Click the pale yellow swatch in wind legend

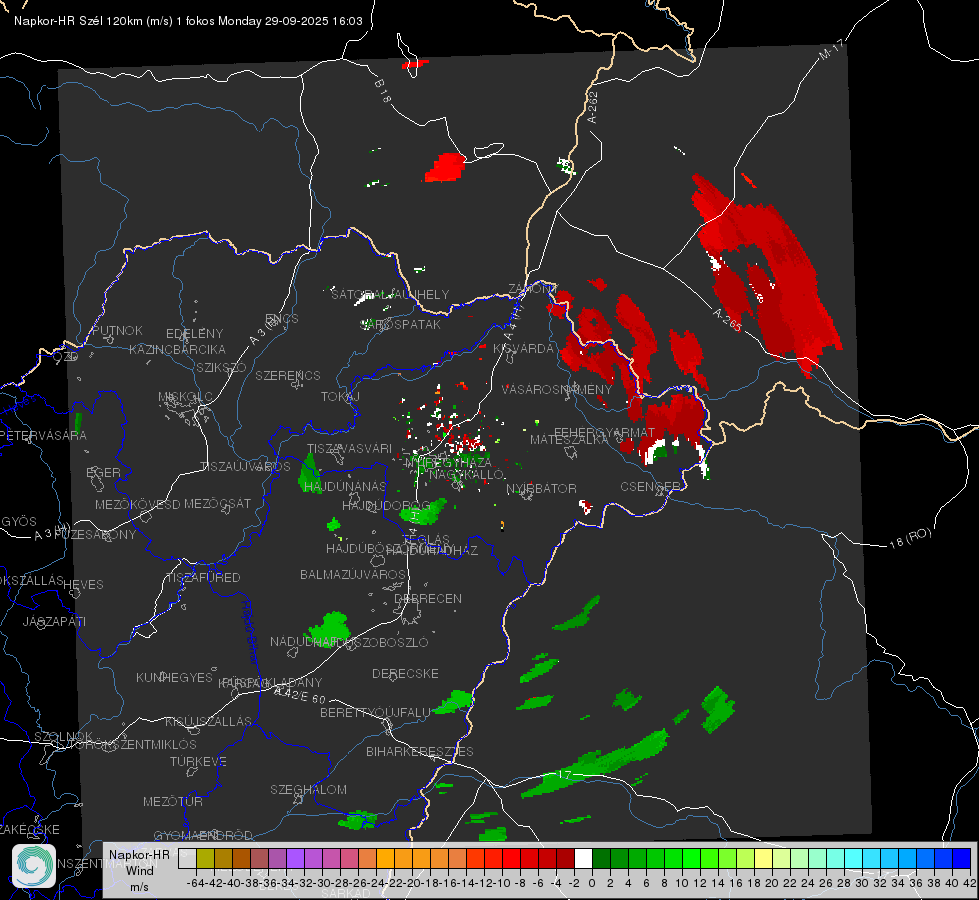(x=763, y=858)
